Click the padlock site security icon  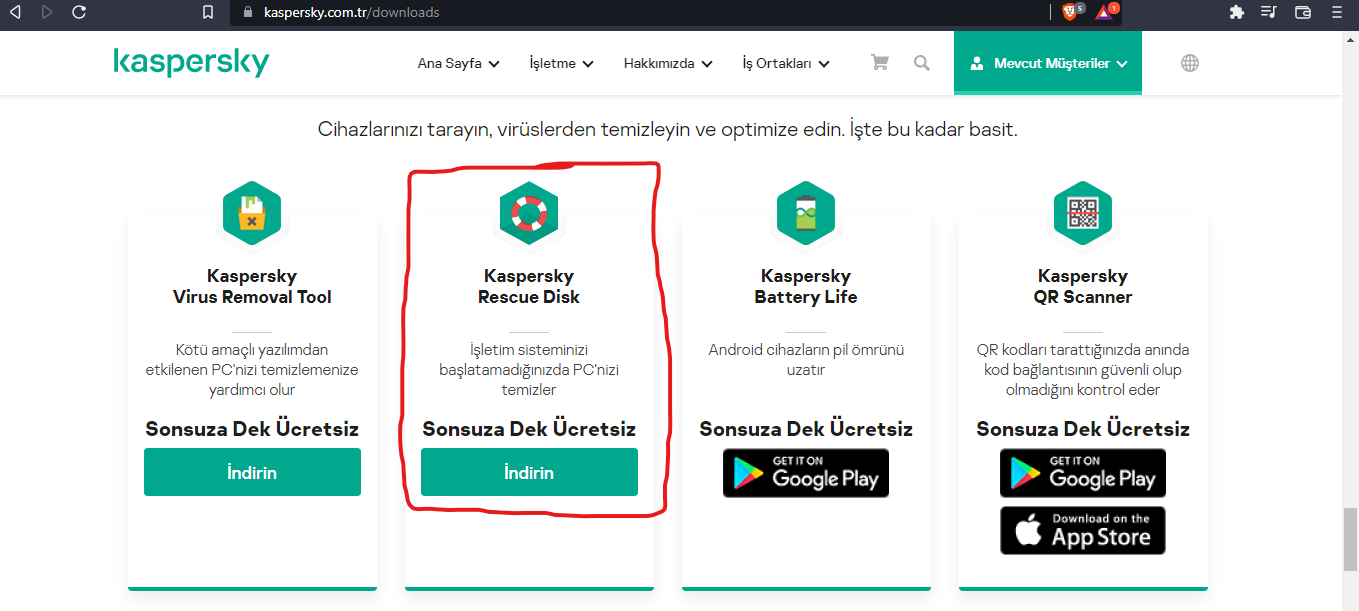pos(247,12)
